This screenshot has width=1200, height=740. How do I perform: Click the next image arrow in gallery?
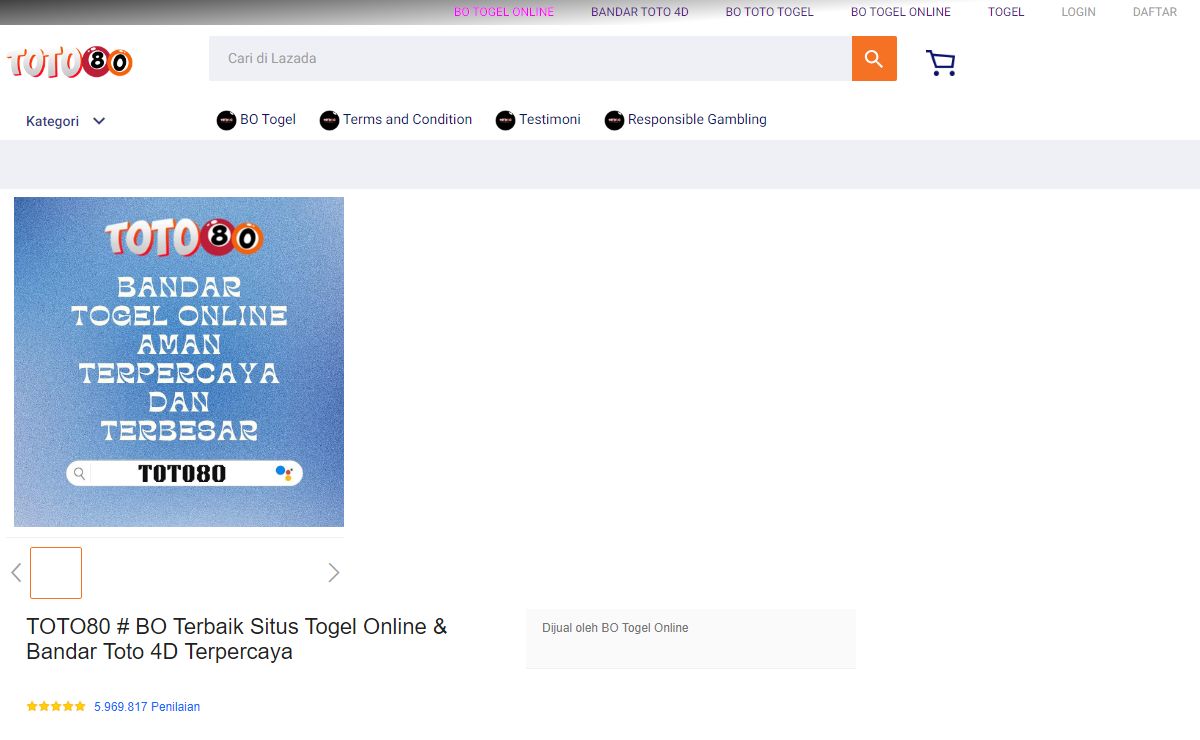pyautogui.click(x=333, y=573)
